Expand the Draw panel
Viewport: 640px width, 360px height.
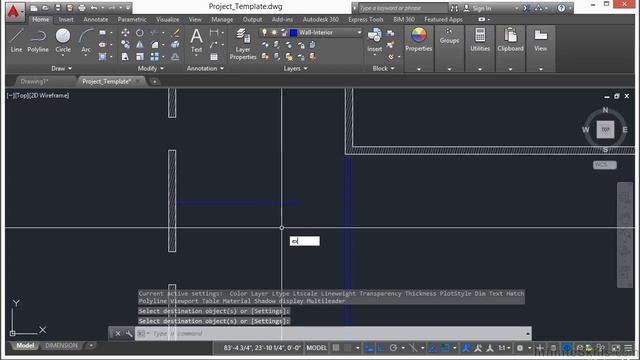click(x=62, y=68)
